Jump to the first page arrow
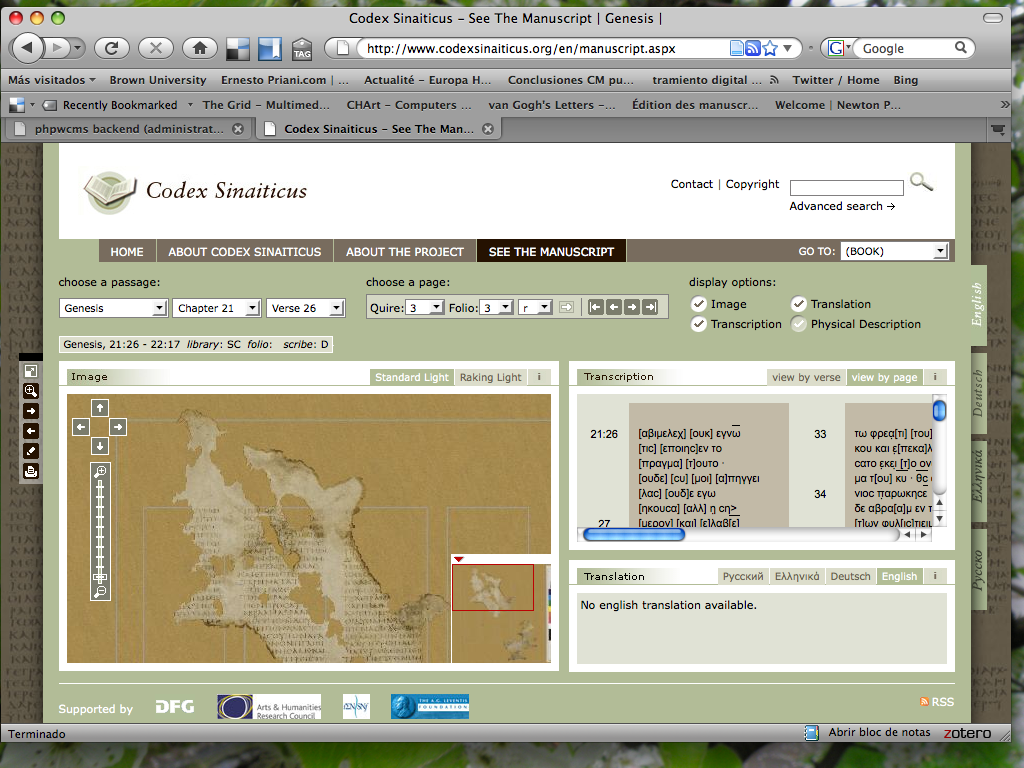 [x=596, y=308]
